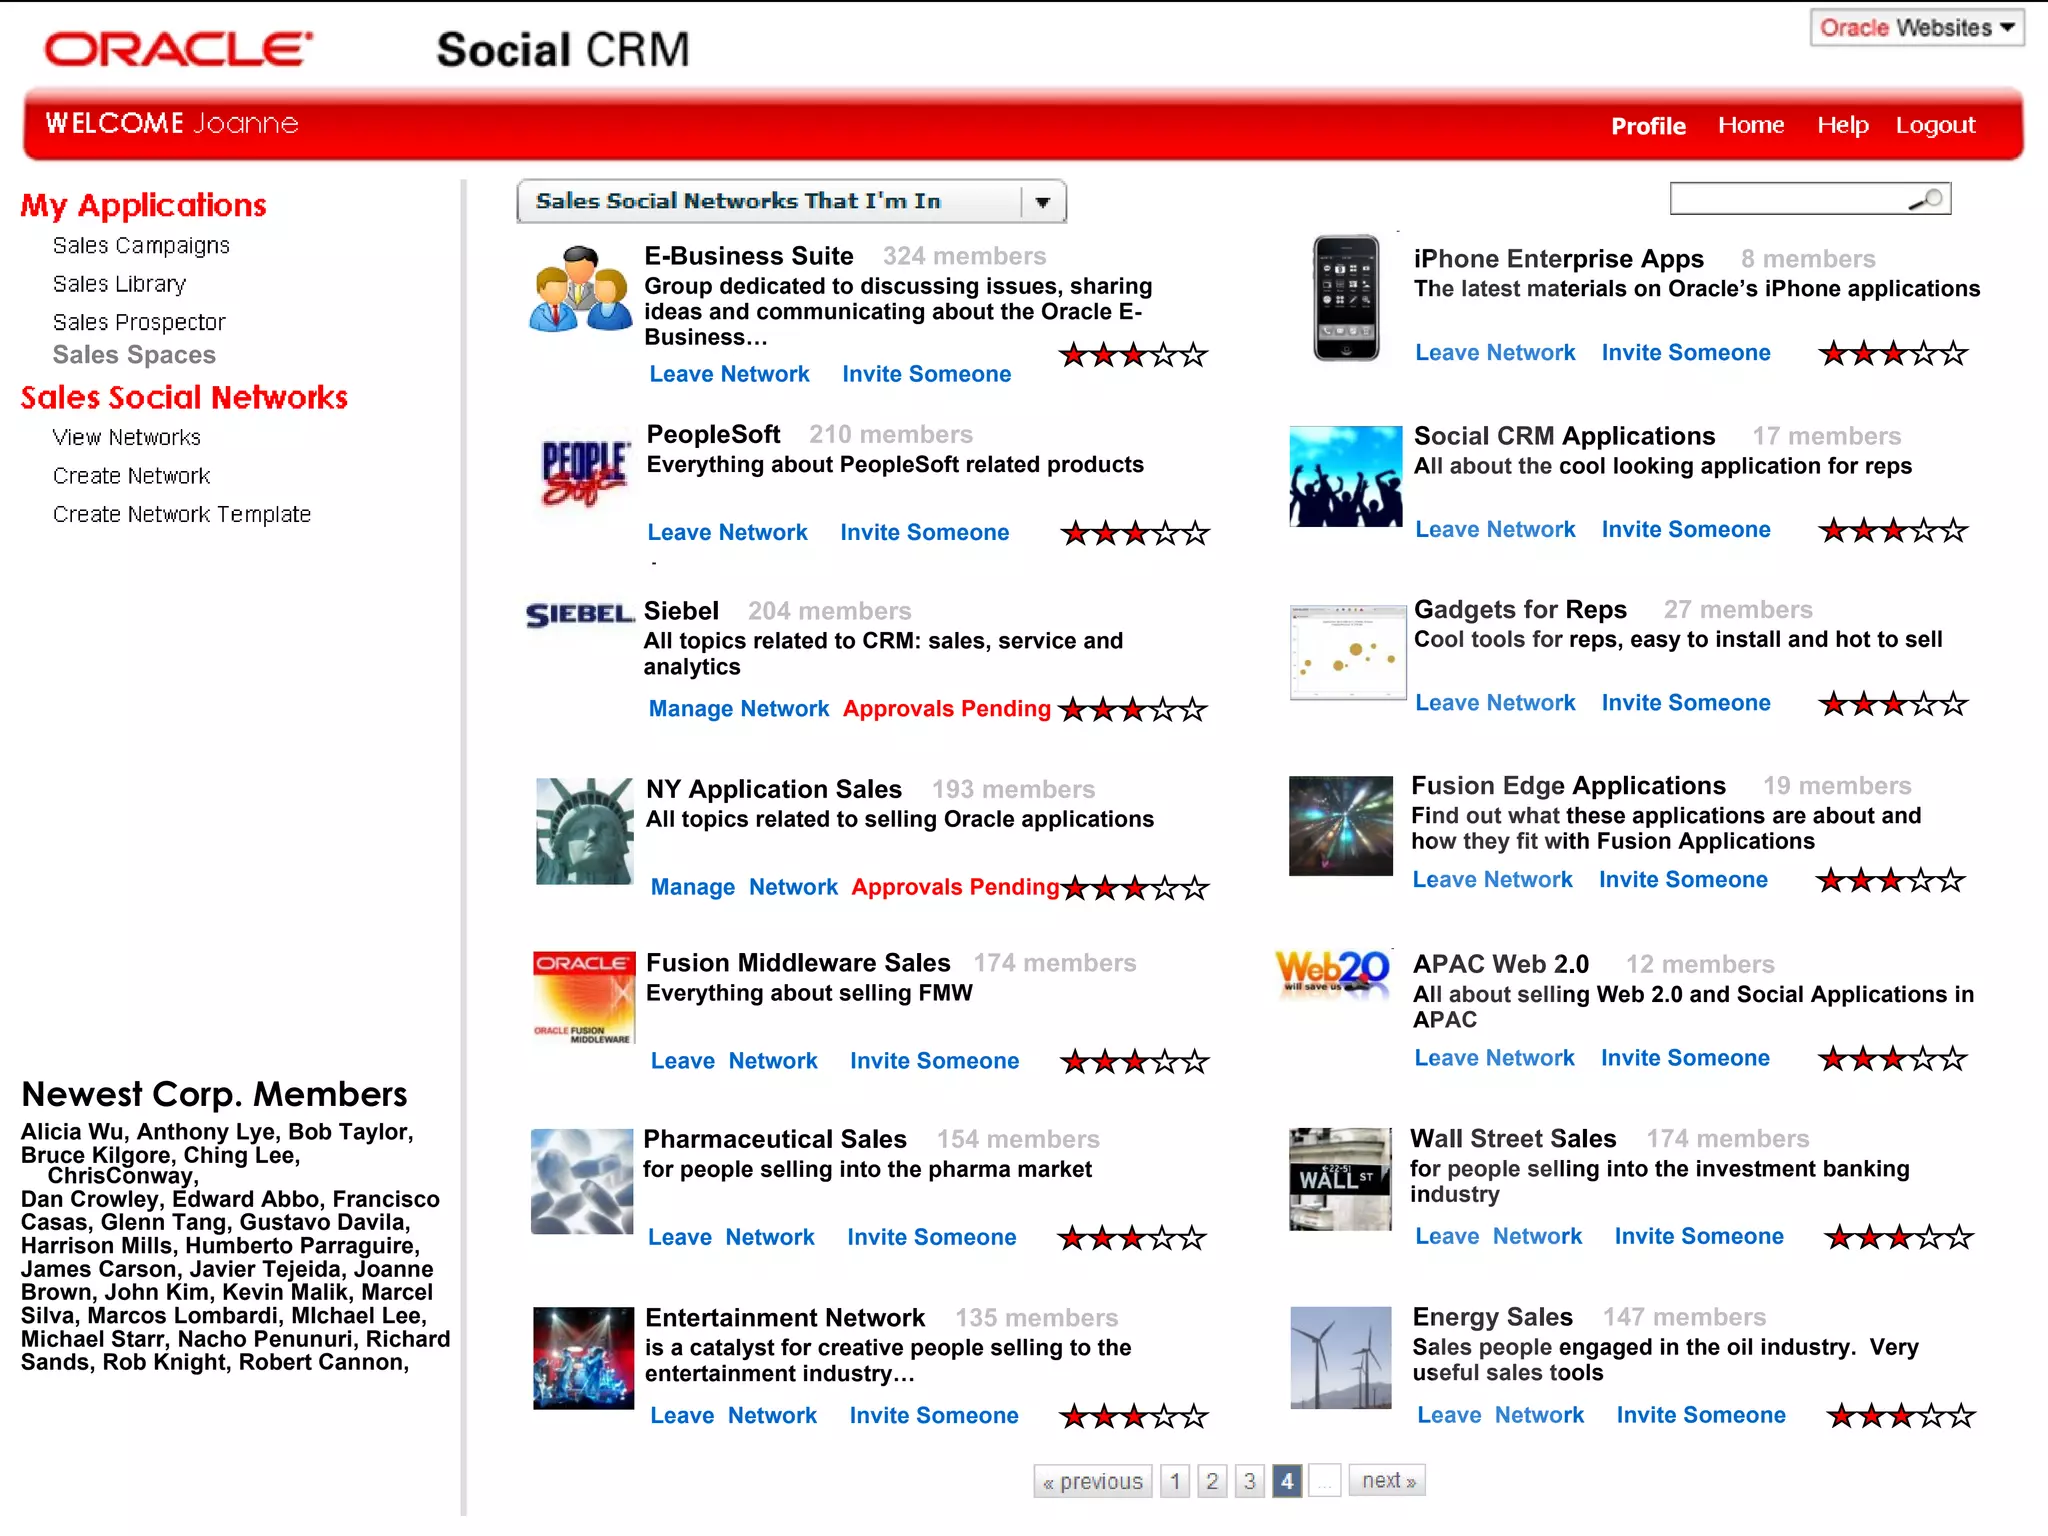Rate E-Business Suite using its star rating
This screenshot has width=2048, height=1536.
(x=1134, y=355)
